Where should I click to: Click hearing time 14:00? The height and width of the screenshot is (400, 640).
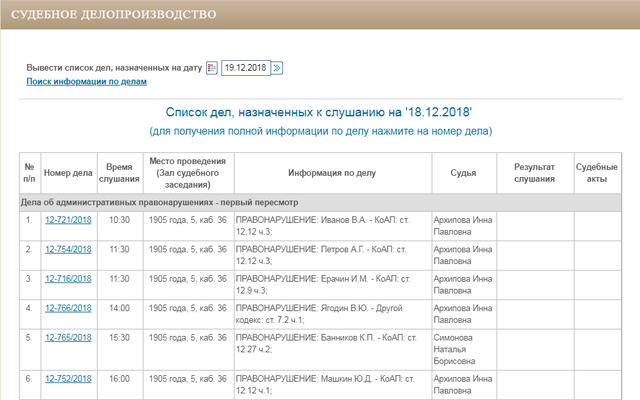pyautogui.click(x=119, y=308)
